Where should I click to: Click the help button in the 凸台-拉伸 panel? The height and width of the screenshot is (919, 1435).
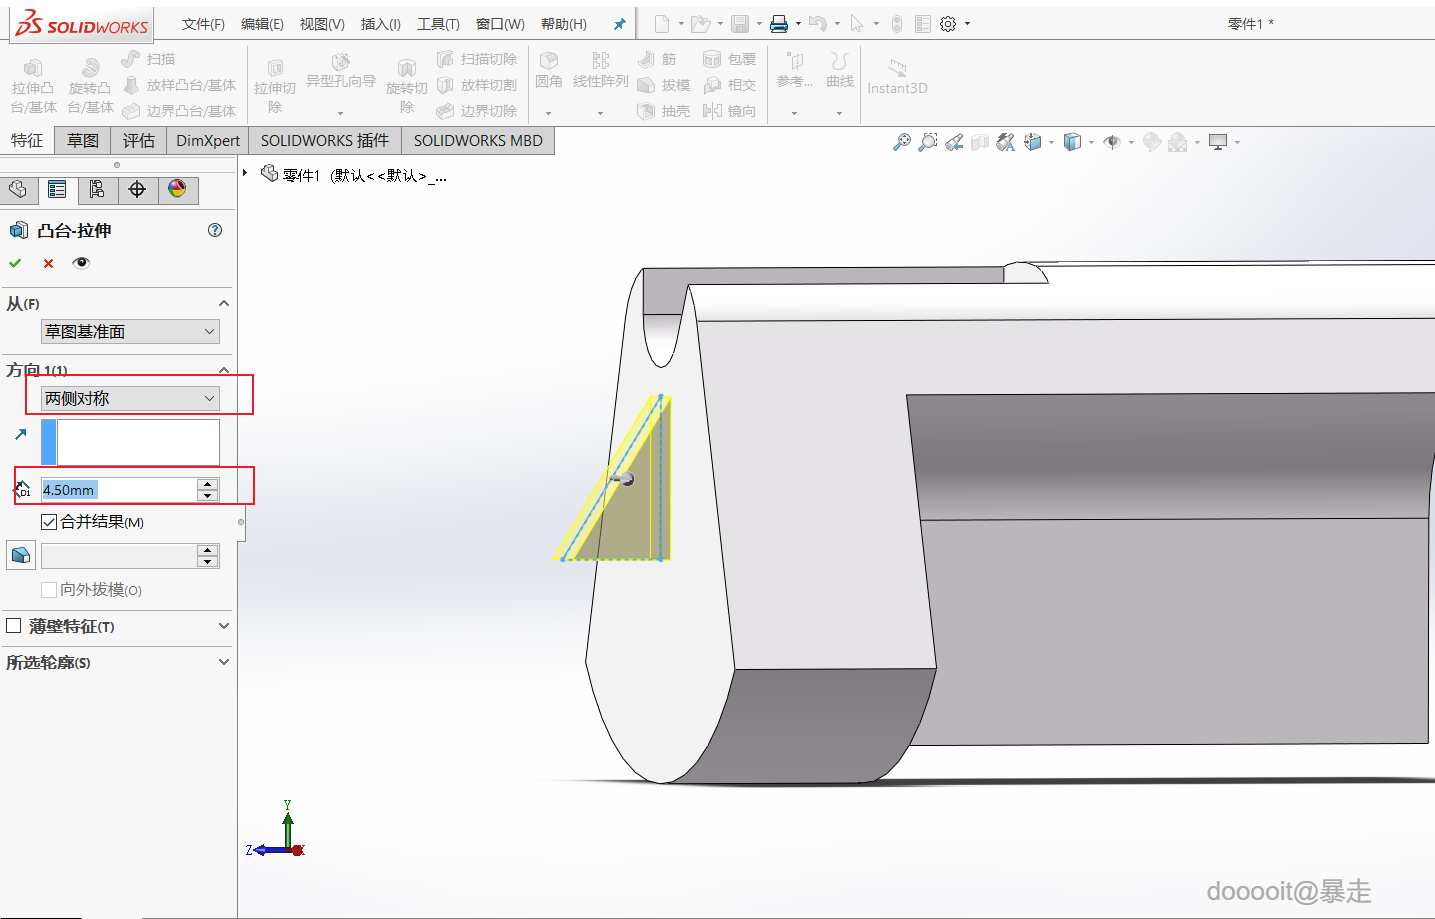[x=215, y=230]
